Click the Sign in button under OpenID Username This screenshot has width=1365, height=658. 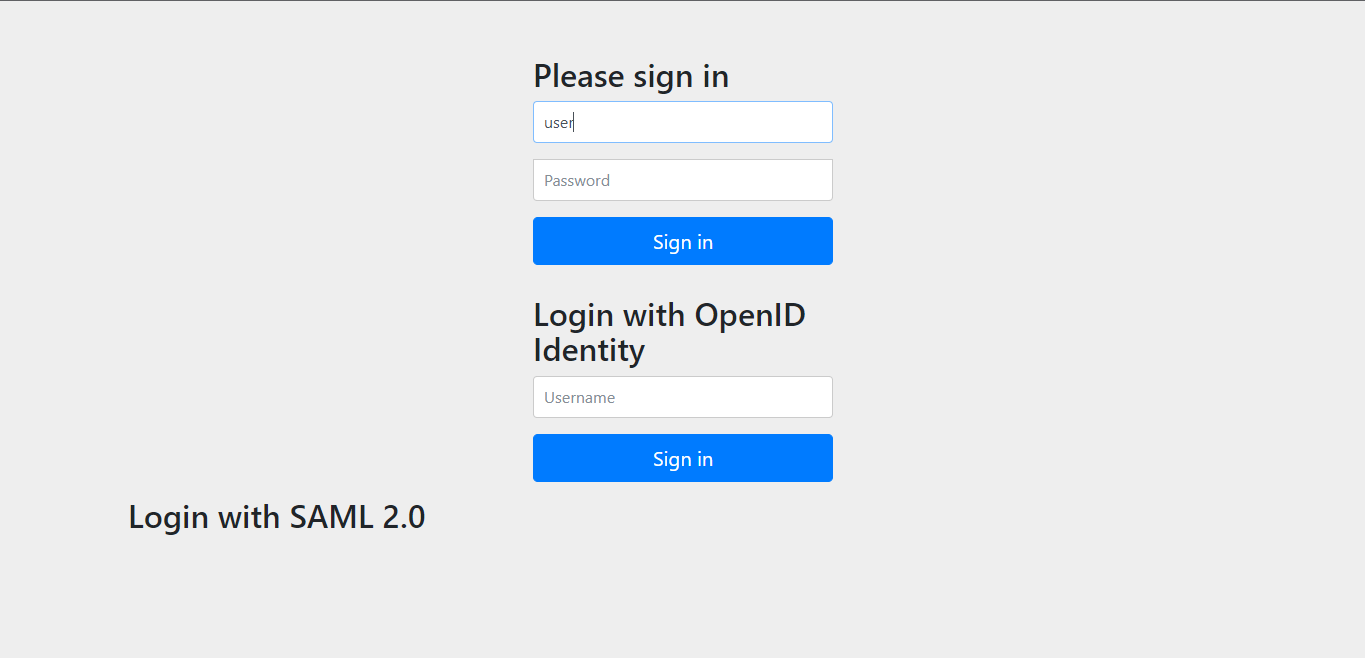(x=682, y=458)
